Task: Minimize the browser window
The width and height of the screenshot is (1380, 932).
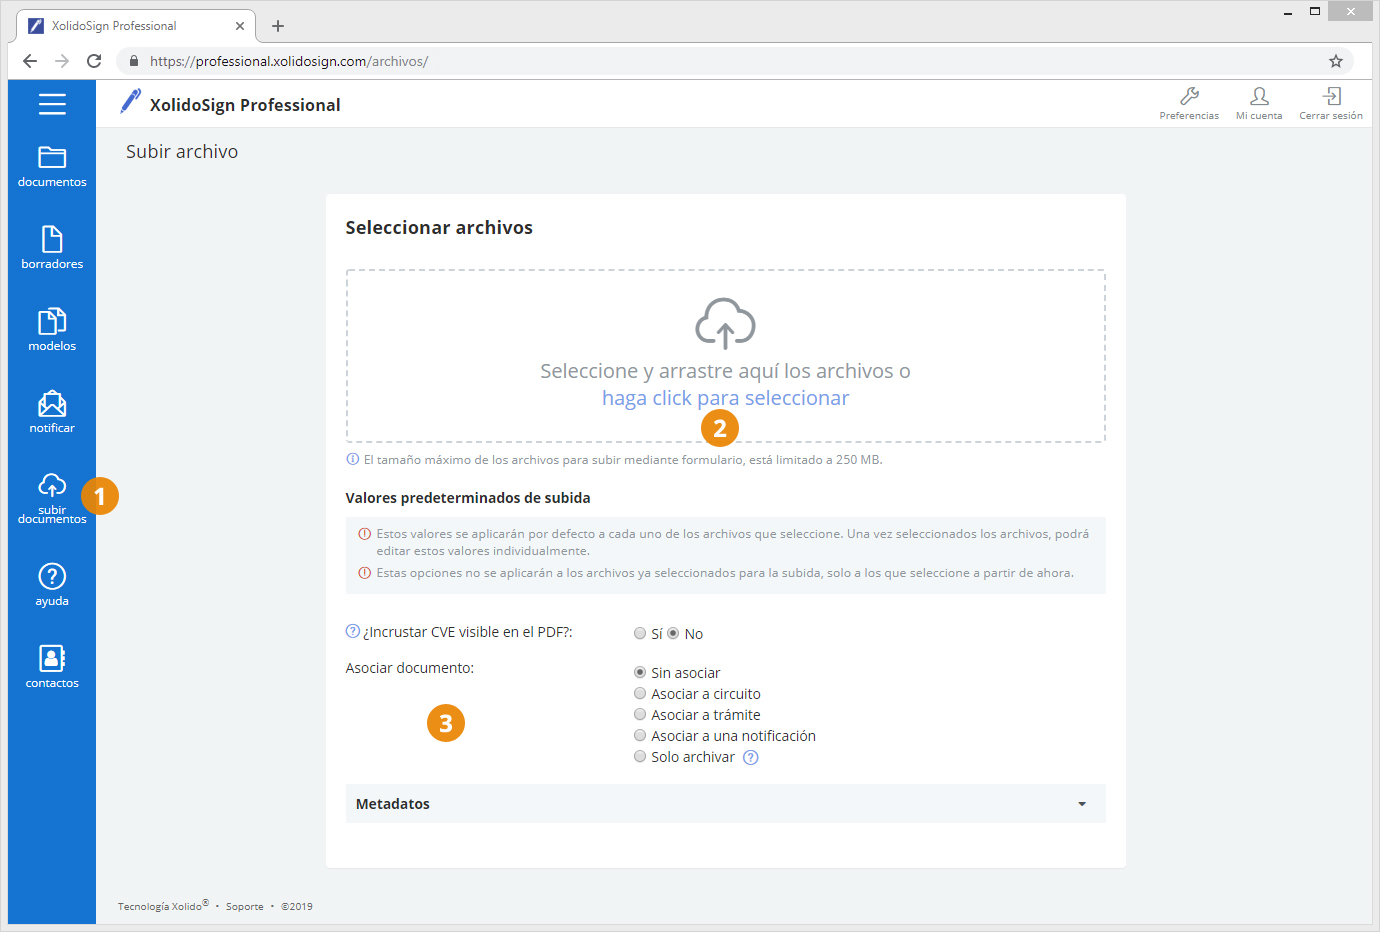Action: (1288, 12)
